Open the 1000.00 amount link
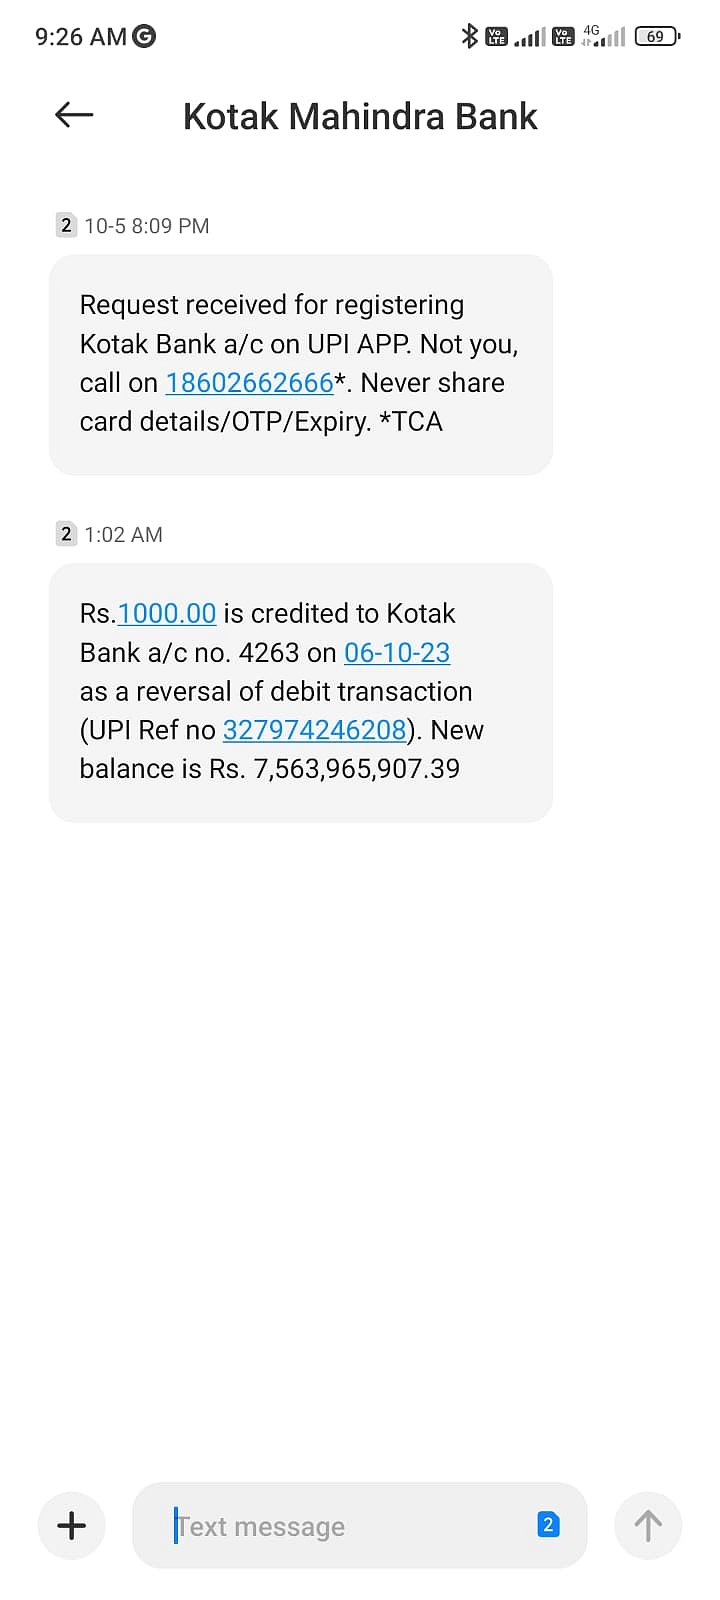The height and width of the screenshot is (1600, 720). pyautogui.click(x=167, y=613)
